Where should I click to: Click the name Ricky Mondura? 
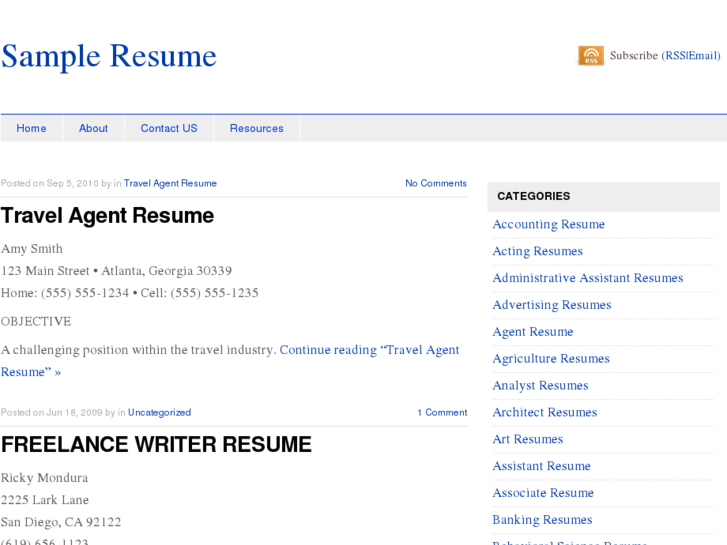click(45, 478)
